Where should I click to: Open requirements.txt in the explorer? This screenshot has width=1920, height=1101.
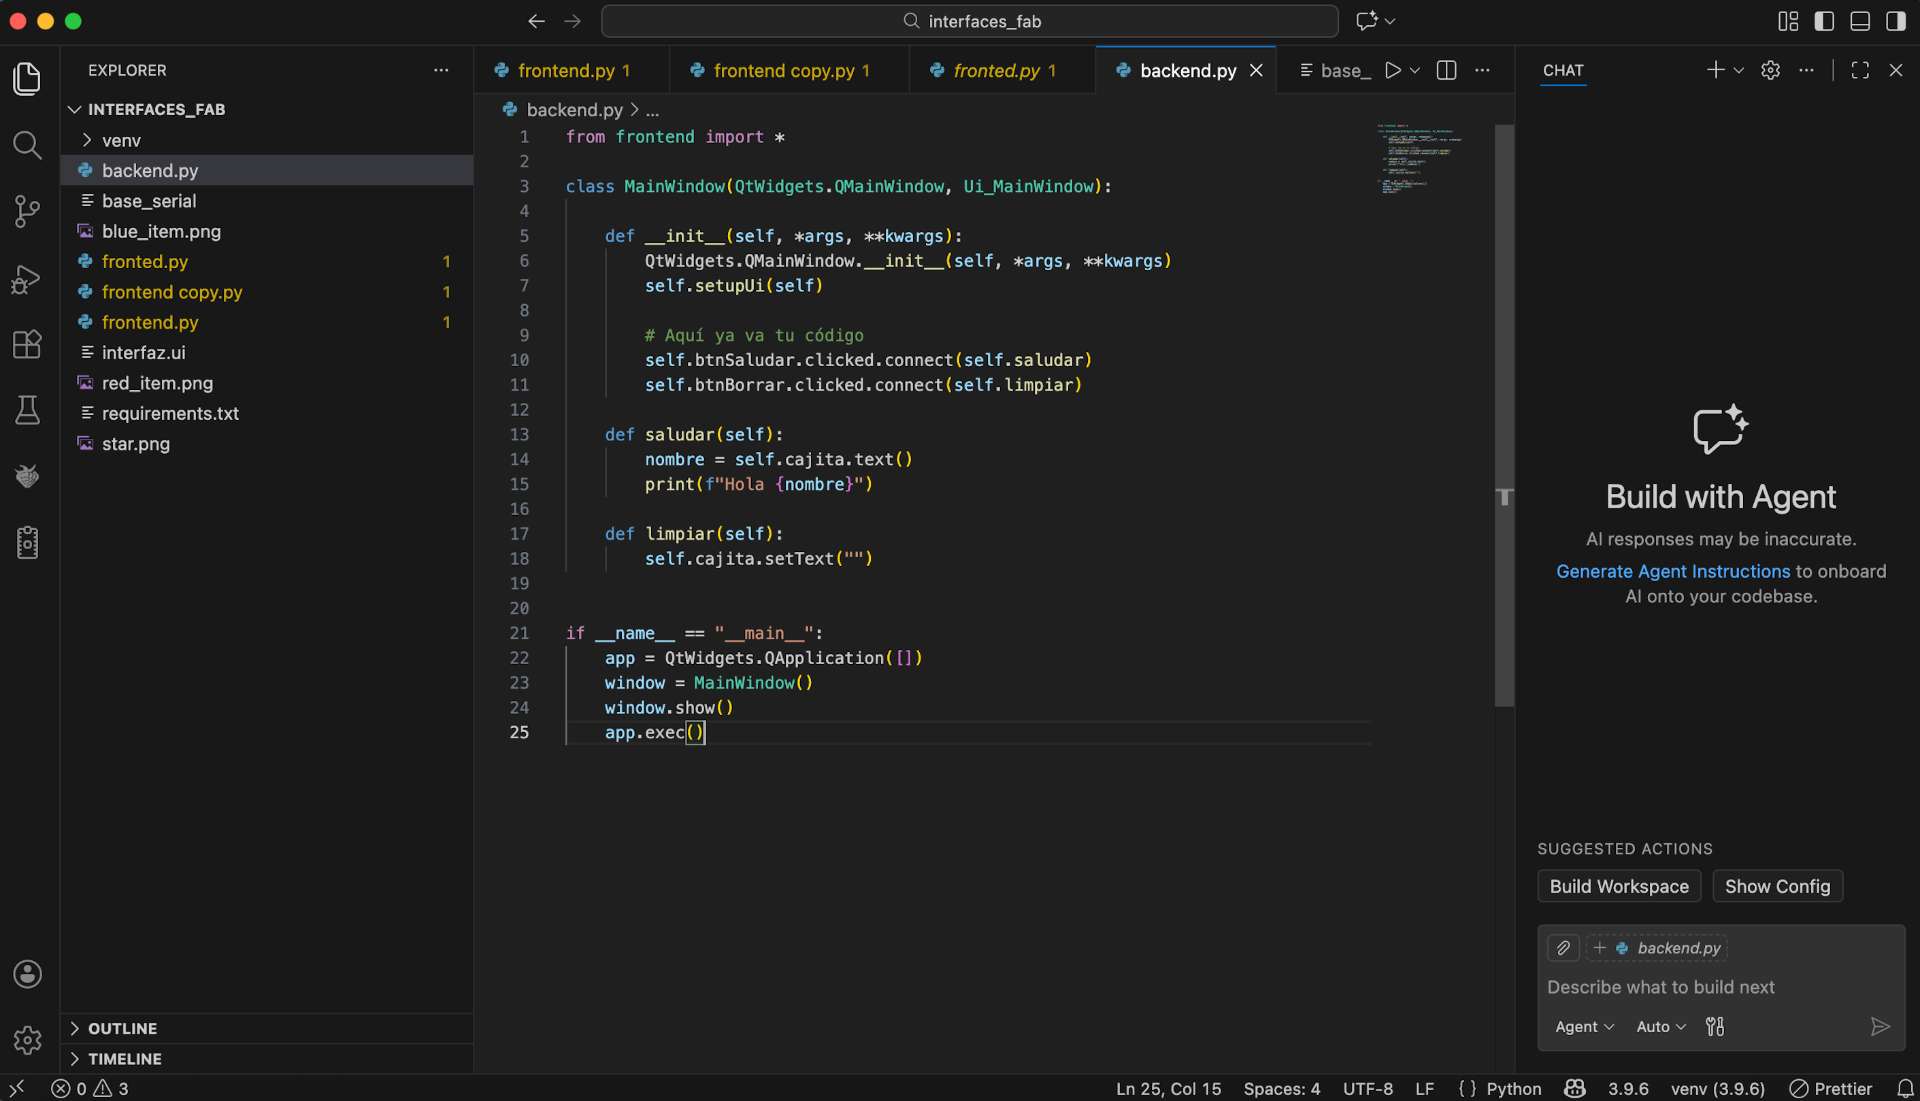pos(266,413)
